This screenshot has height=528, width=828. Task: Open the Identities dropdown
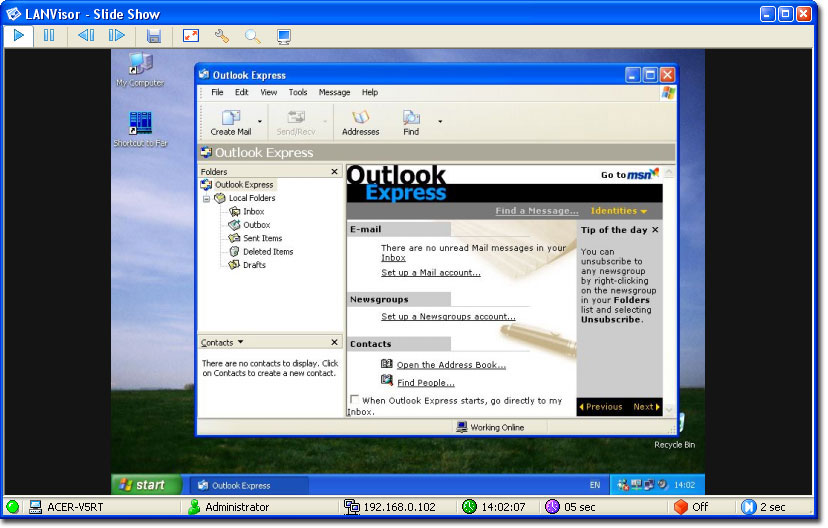point(618,211)
